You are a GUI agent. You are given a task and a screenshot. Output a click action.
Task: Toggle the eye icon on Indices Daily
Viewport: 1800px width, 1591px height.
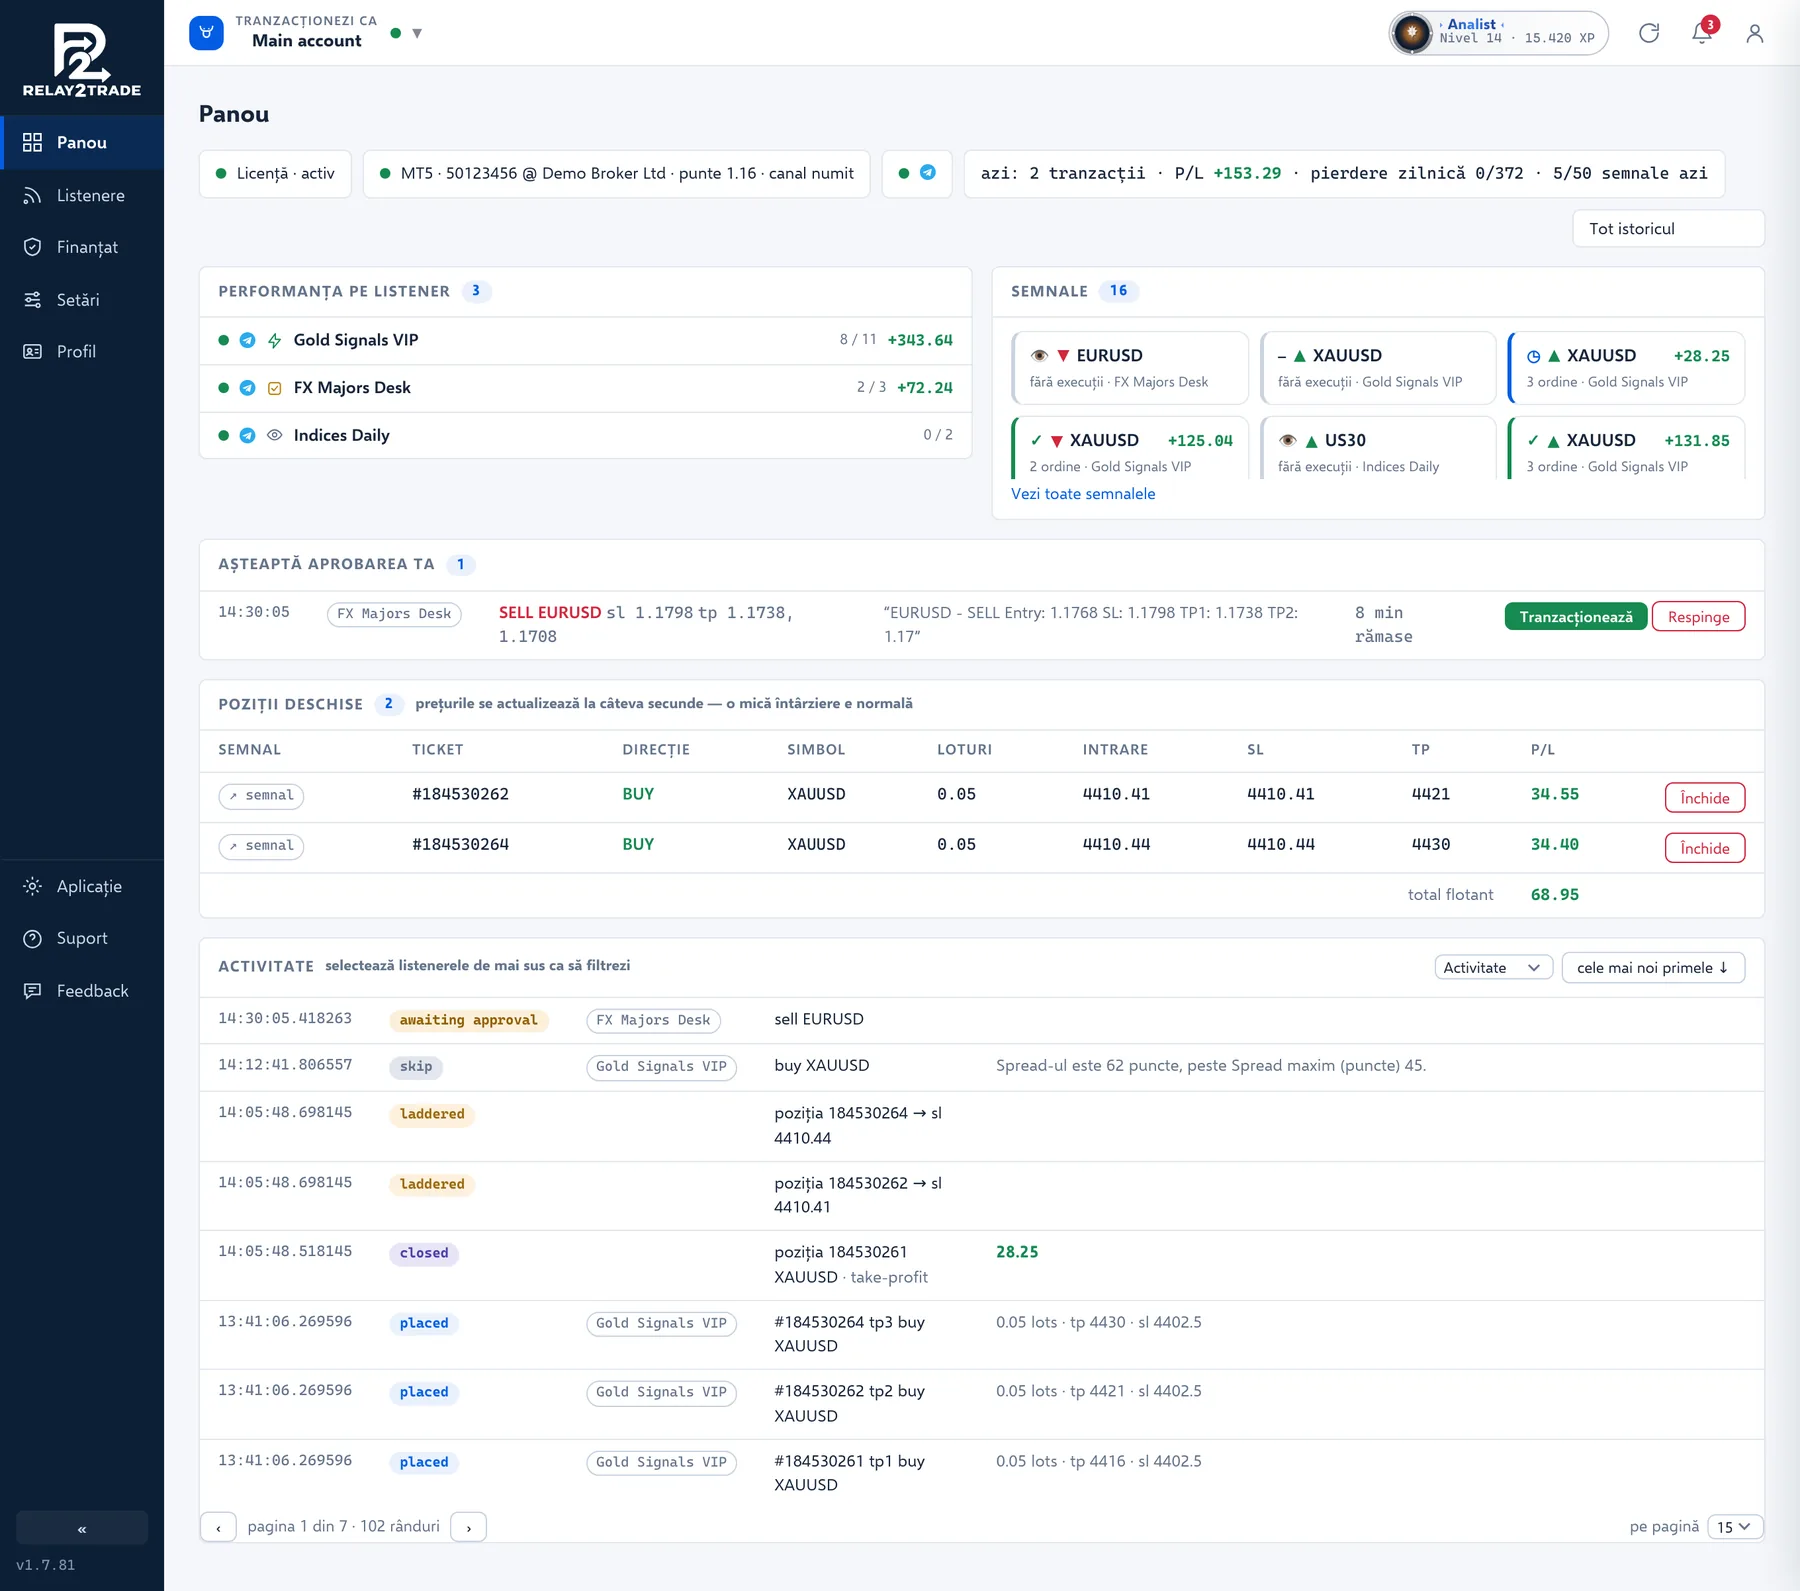275,435
